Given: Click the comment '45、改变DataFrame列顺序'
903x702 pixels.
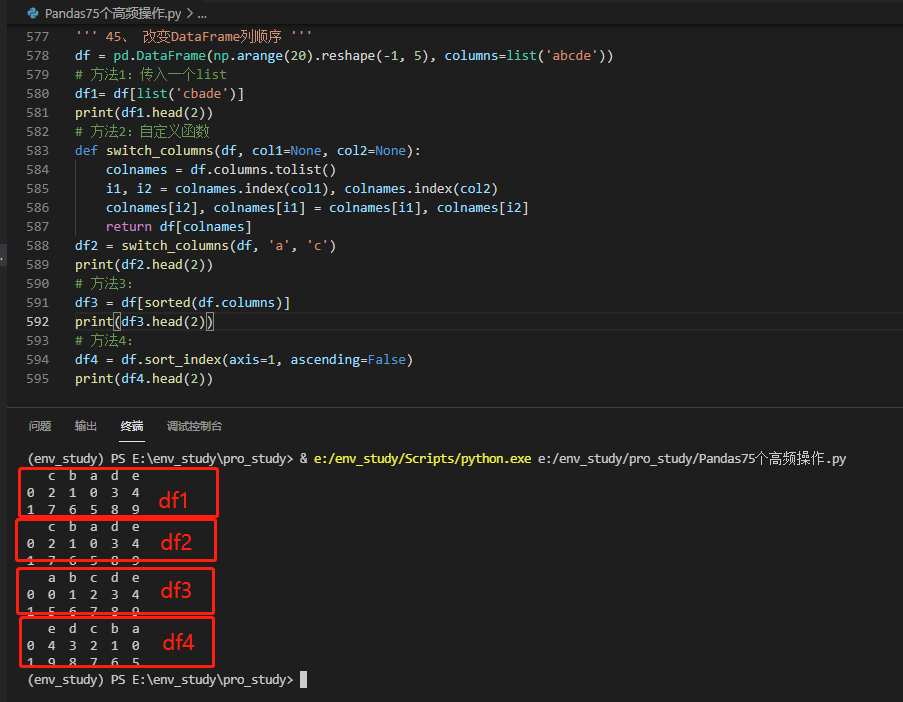Looking at the screenshot, I should coord(194,36).
